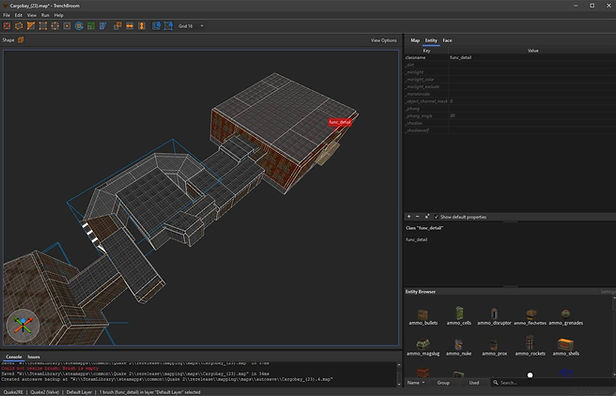Click the Entity Browser scrollbar
Screen dimensions: 616x396
tap(614, 336)
